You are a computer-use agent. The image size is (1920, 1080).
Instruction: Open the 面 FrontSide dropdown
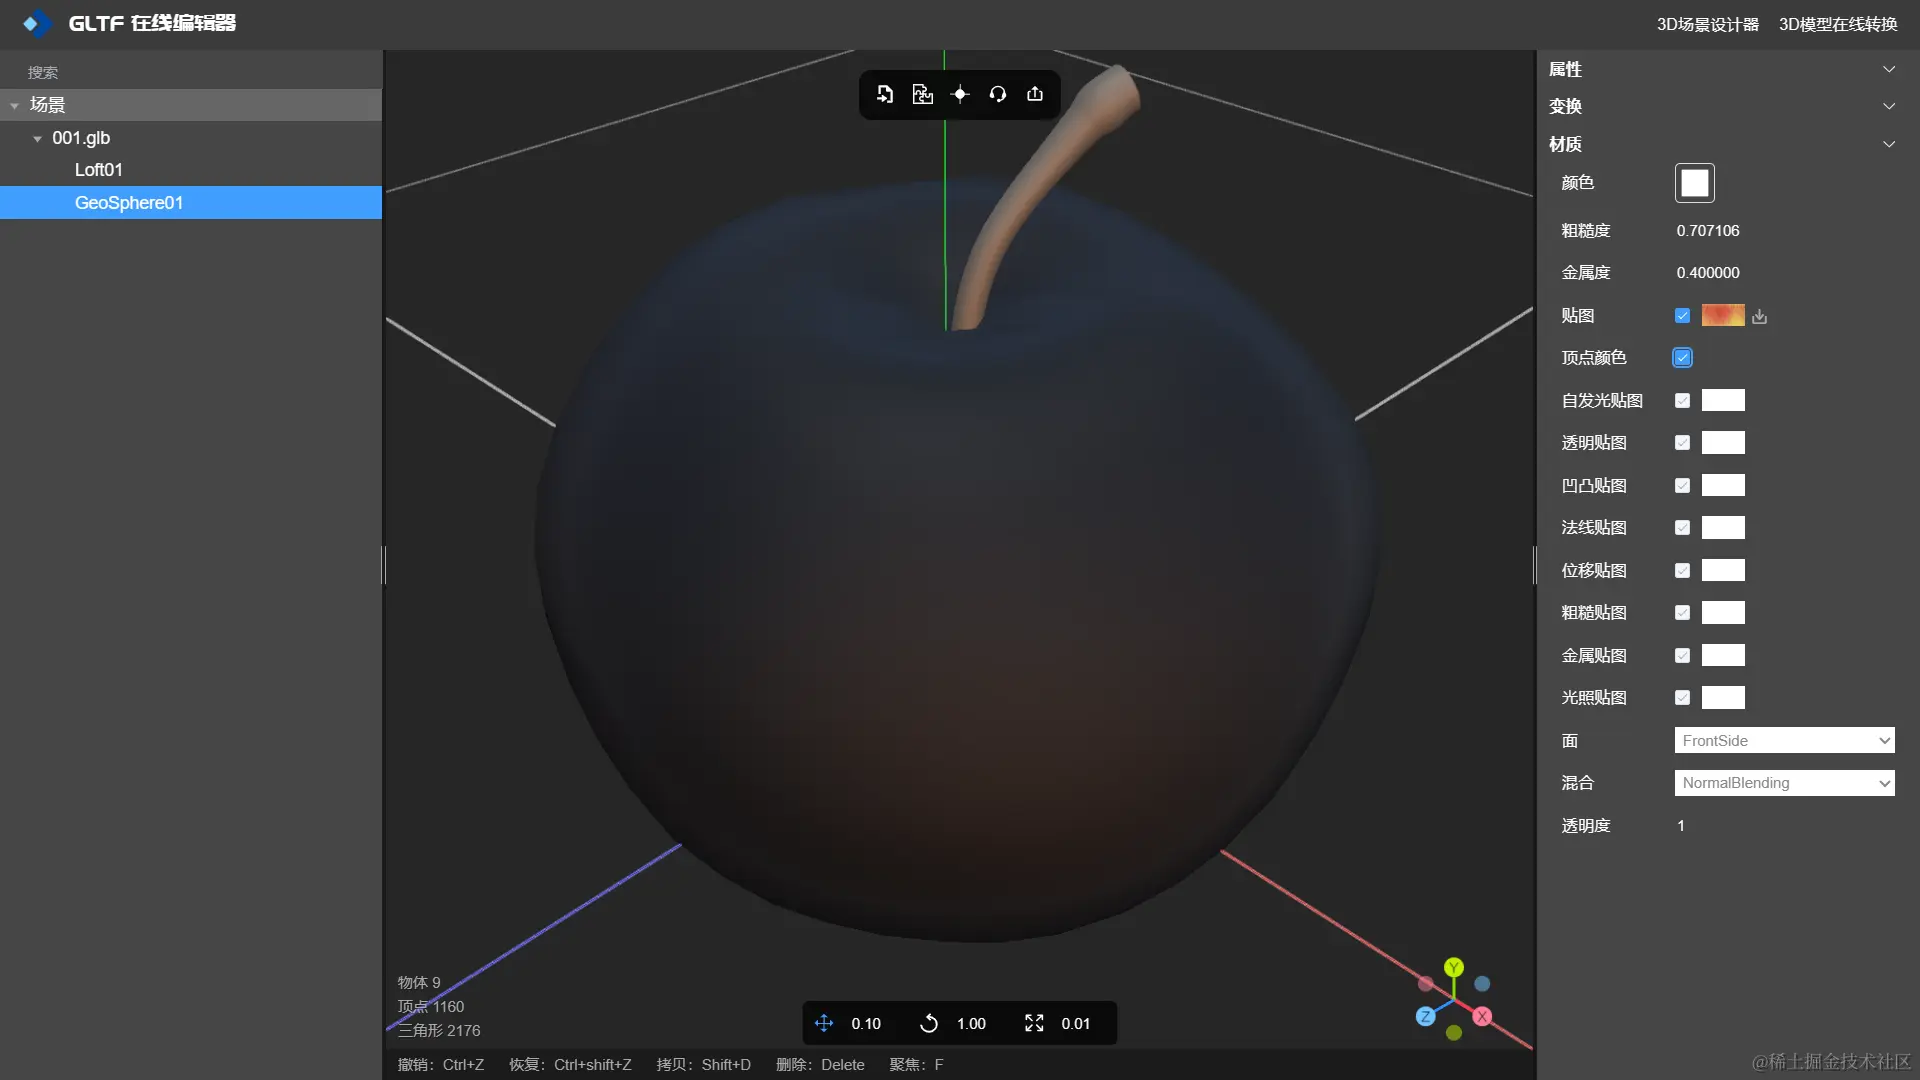click(1784, 741)
